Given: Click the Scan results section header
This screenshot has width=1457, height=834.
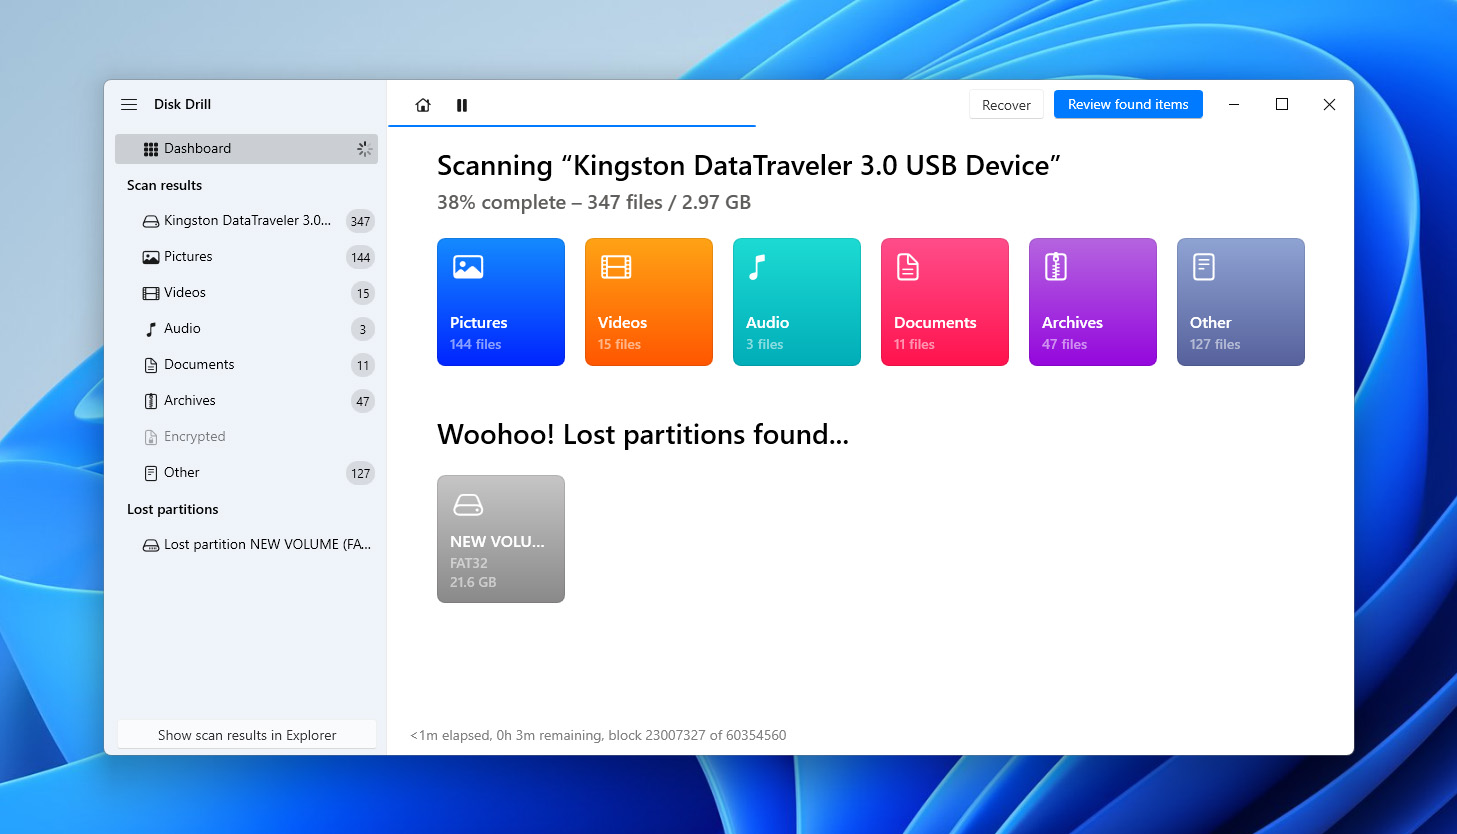Looking at the screenshot, I should tap(164, 185).
